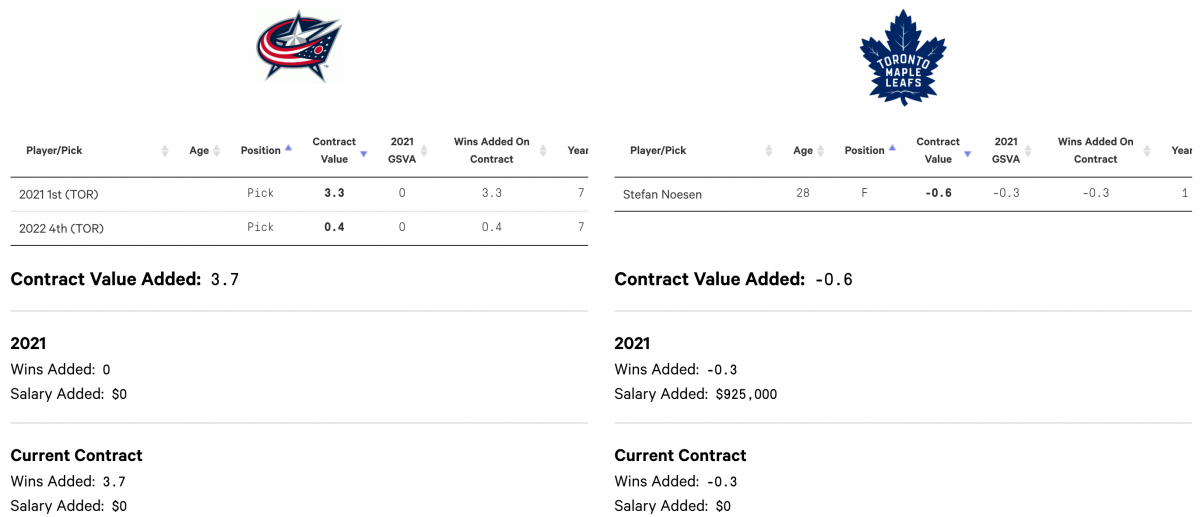Click the left table 2021 GSVA header

402,150
